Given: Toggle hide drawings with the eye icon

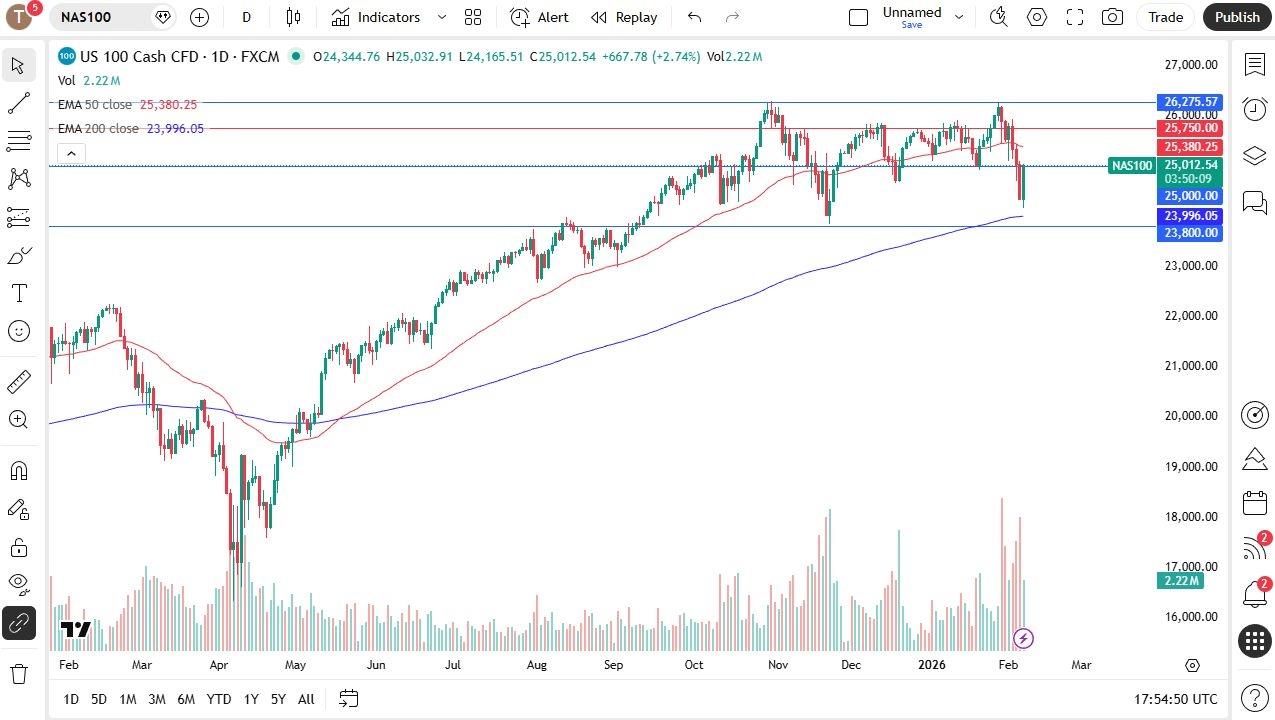Looking at the screenshot, I should [18, 584].
